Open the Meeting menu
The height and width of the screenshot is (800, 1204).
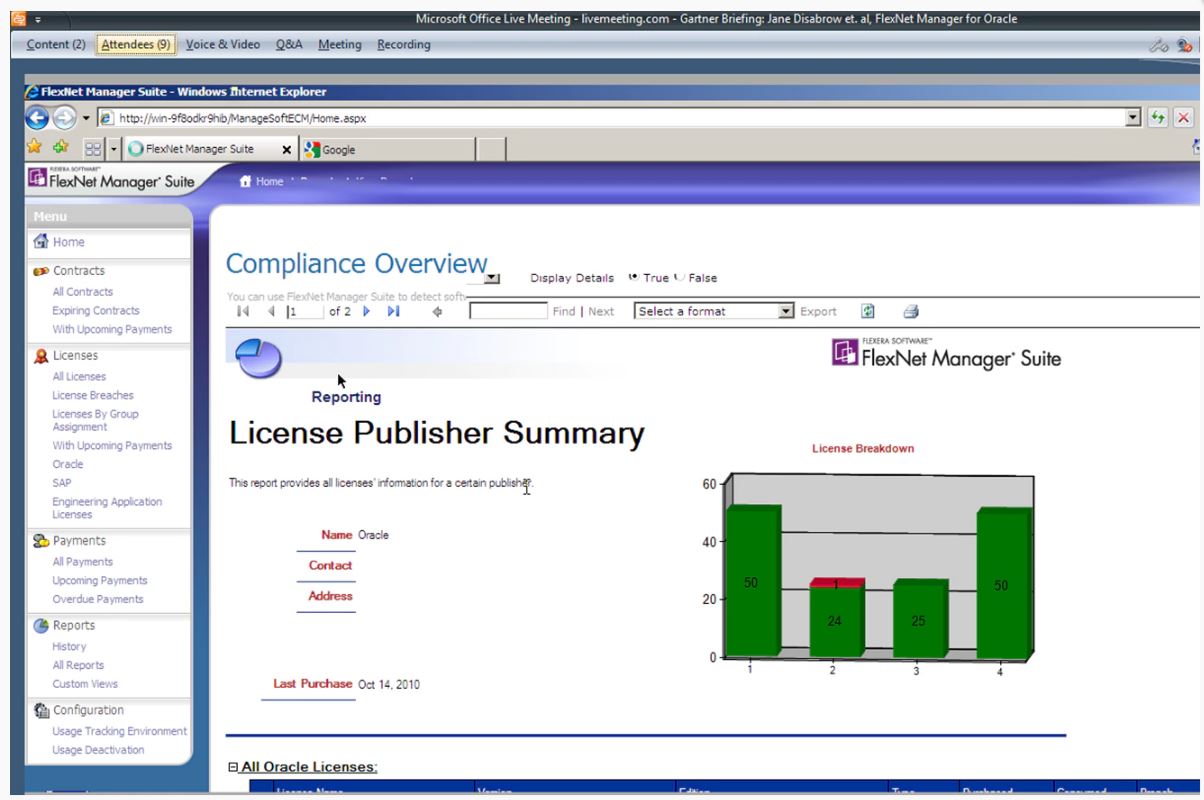(x=340, y=44)
